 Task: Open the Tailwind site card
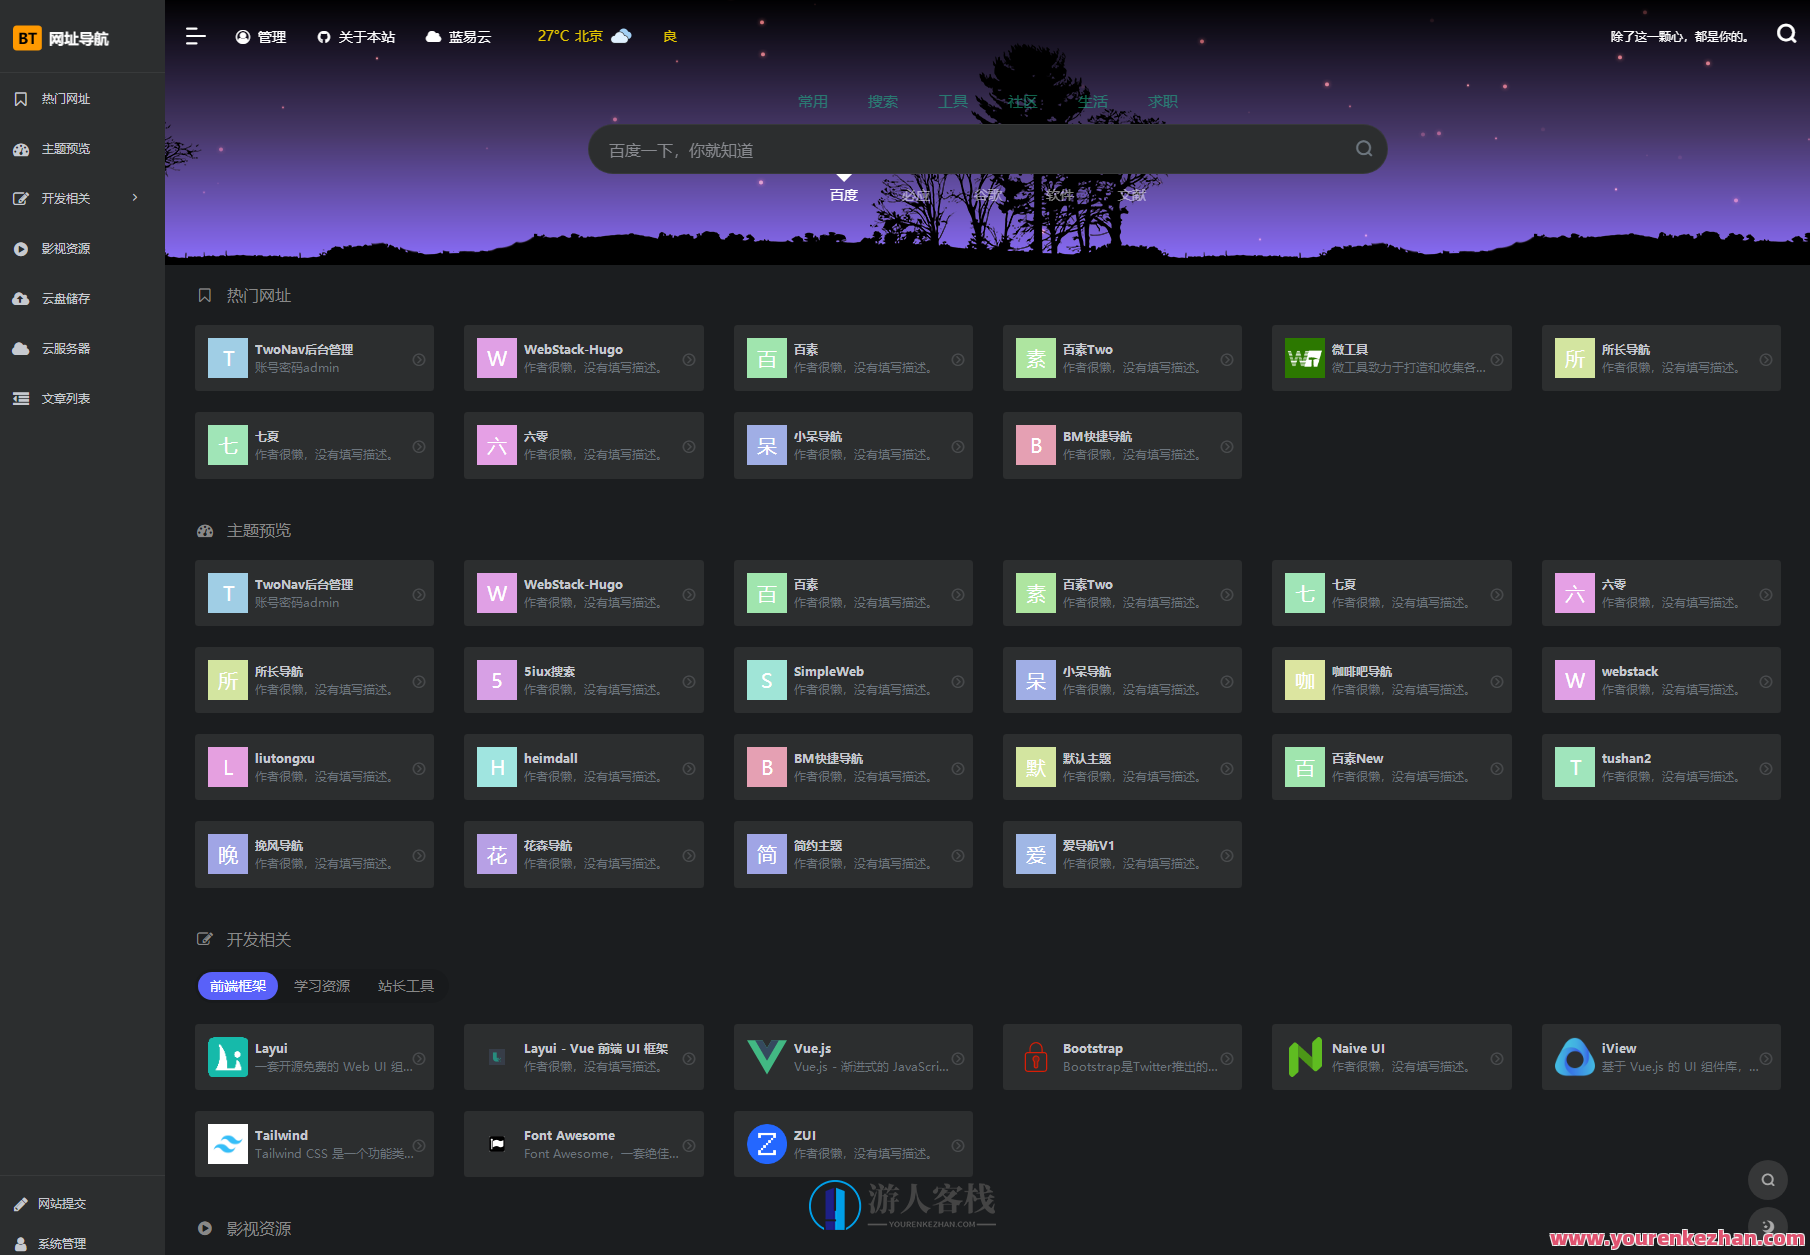314,1144
